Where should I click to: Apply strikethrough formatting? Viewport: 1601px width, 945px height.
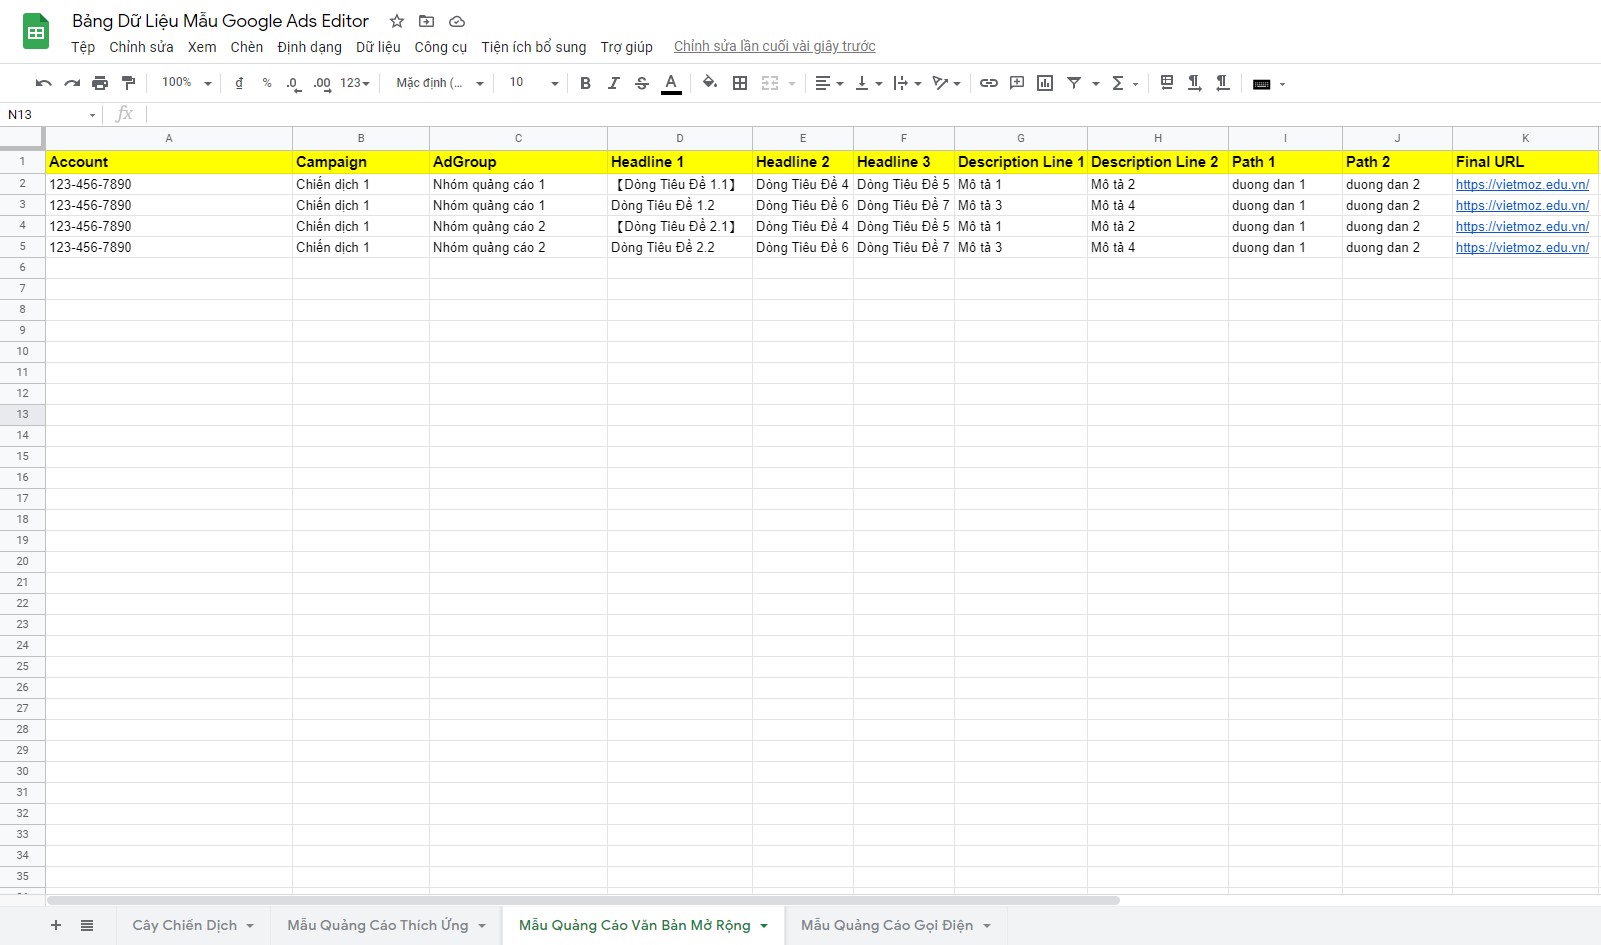coord(642,83)
